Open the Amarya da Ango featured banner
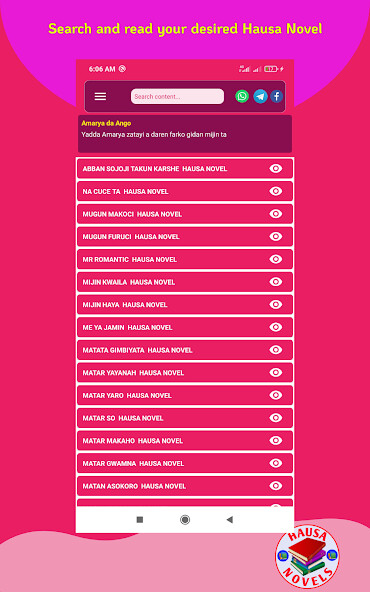Image resolution: width=370 pixels, height=592 pixels. [185, 134]
